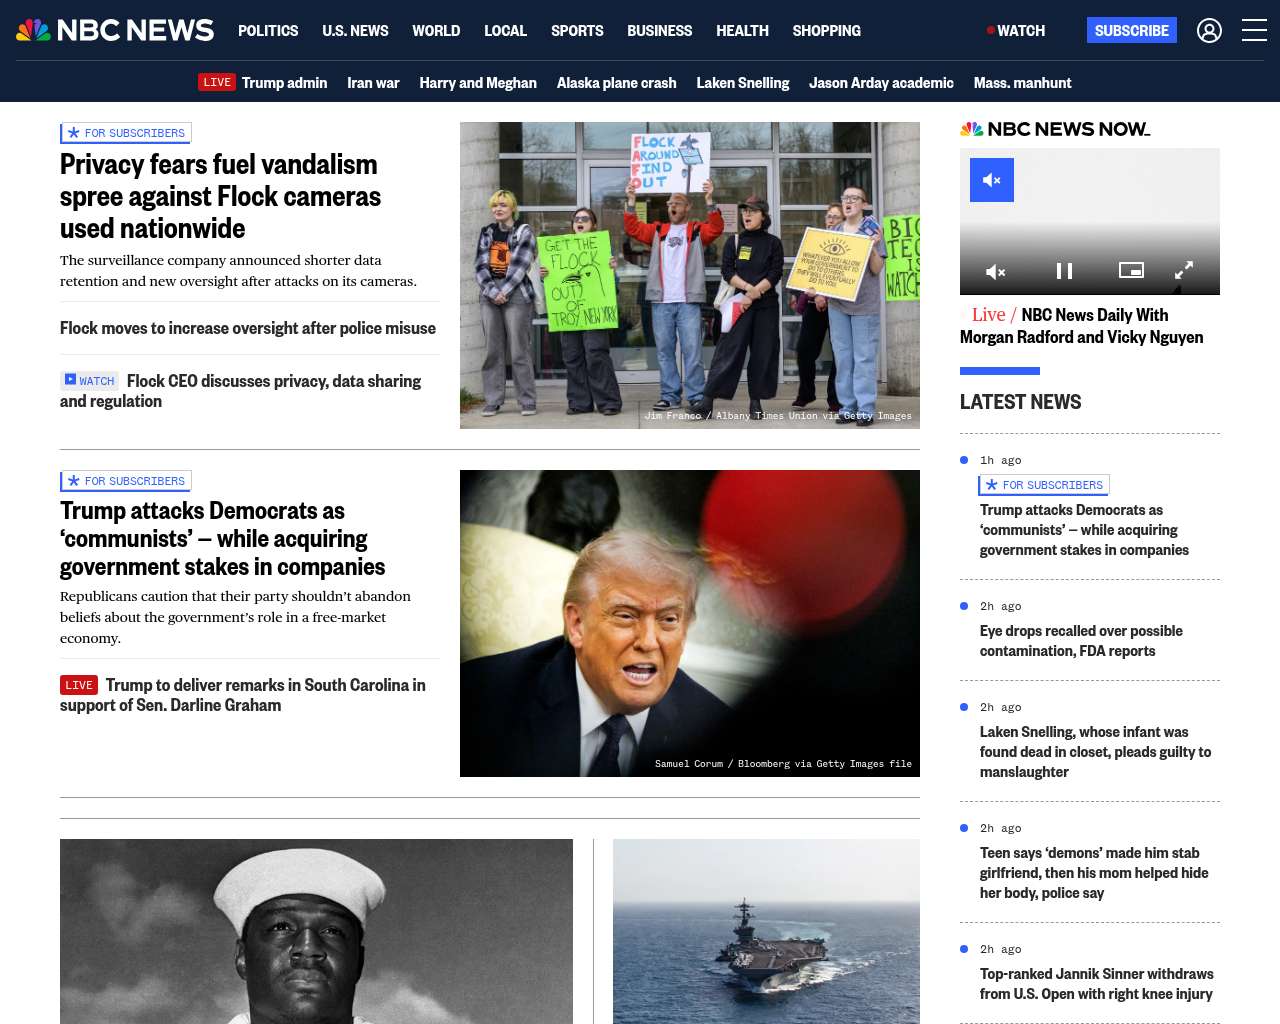This screenshot has width=1280, height=1024.
Task: Click For Subscribers badge in Latest News
Action: coord(1044,485)
